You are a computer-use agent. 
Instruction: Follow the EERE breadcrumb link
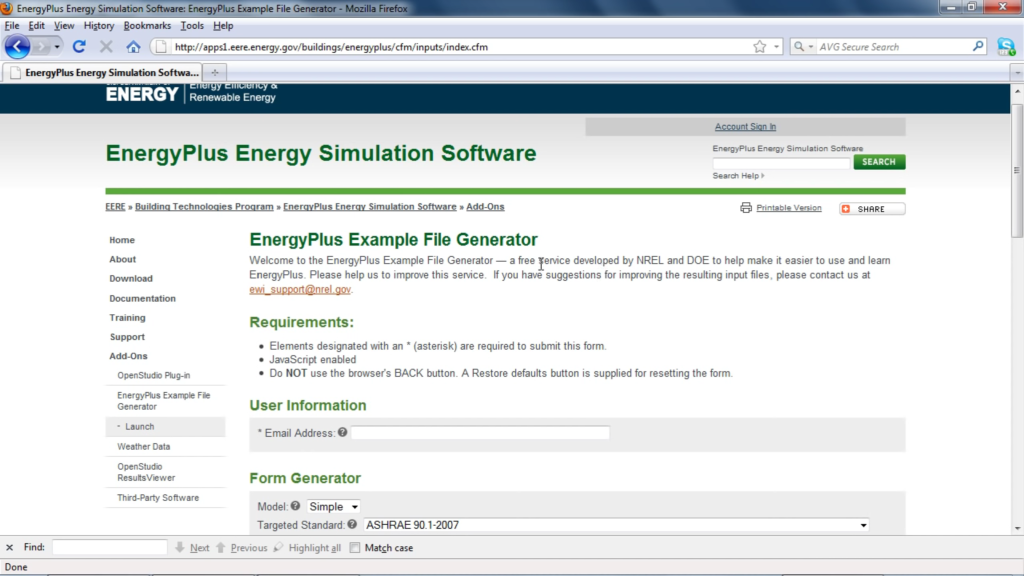pos(115,206)
